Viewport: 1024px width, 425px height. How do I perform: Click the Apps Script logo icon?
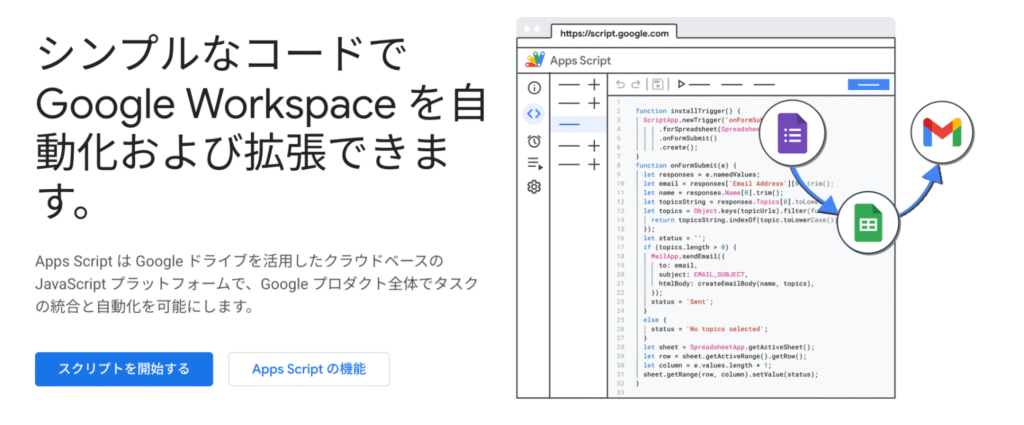point(534,59)
